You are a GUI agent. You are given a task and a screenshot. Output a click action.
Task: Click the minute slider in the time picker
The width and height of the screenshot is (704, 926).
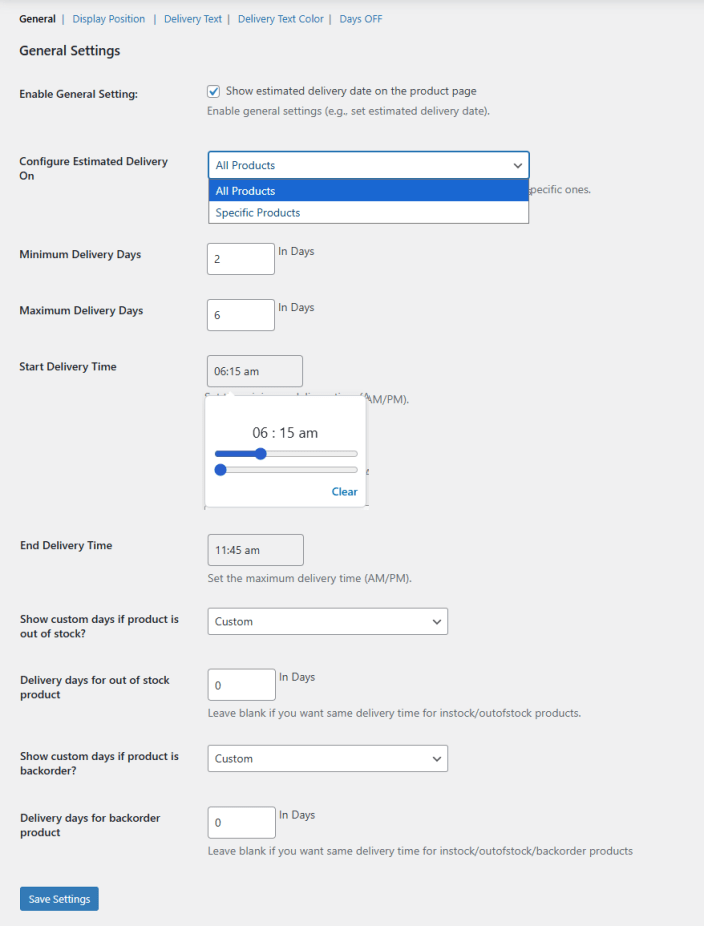click(x=220, y=469)
